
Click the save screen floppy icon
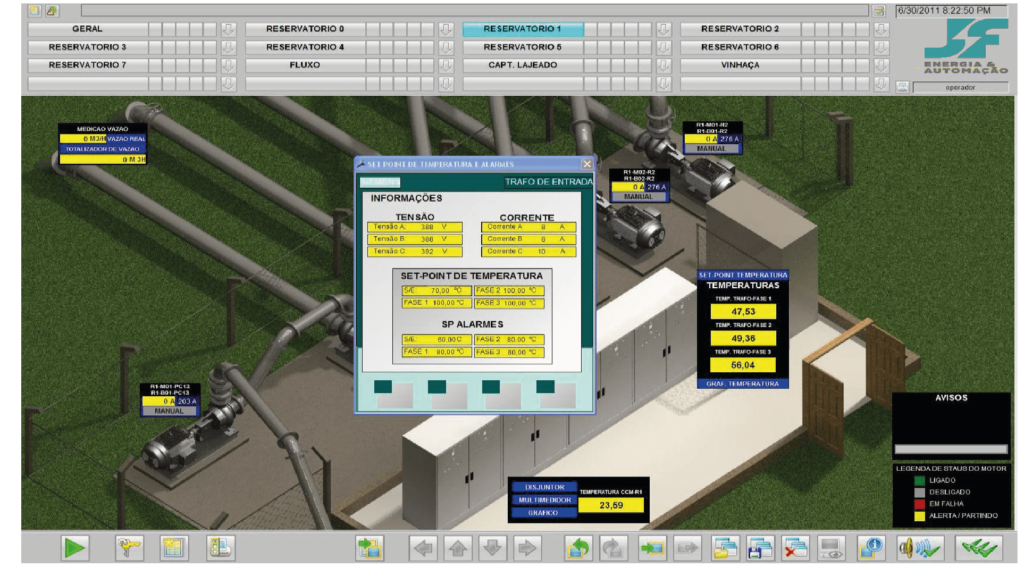pyautogui.click(x=759, y=548)
